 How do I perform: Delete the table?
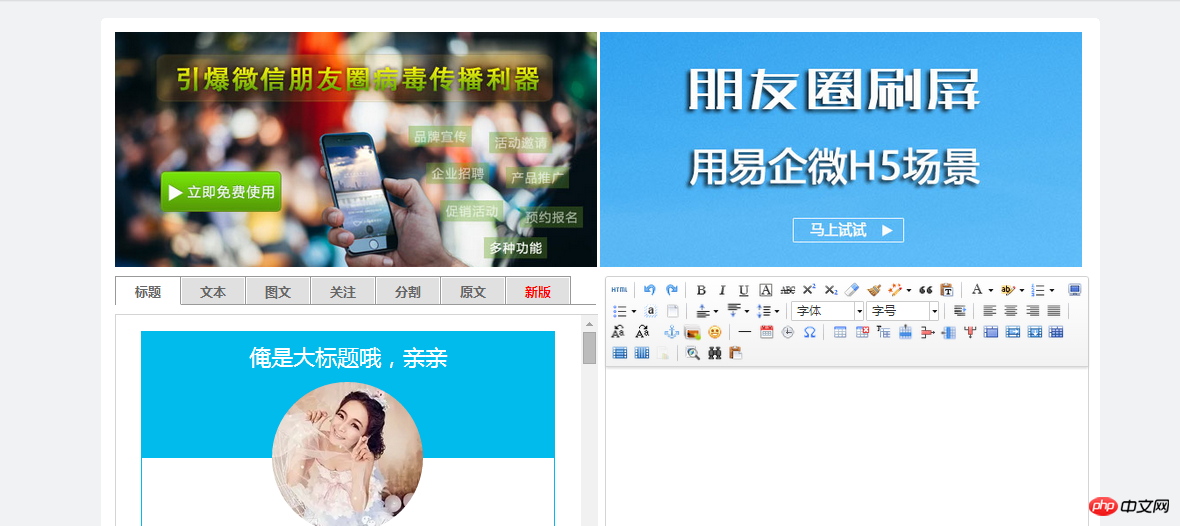coord(862,333)
